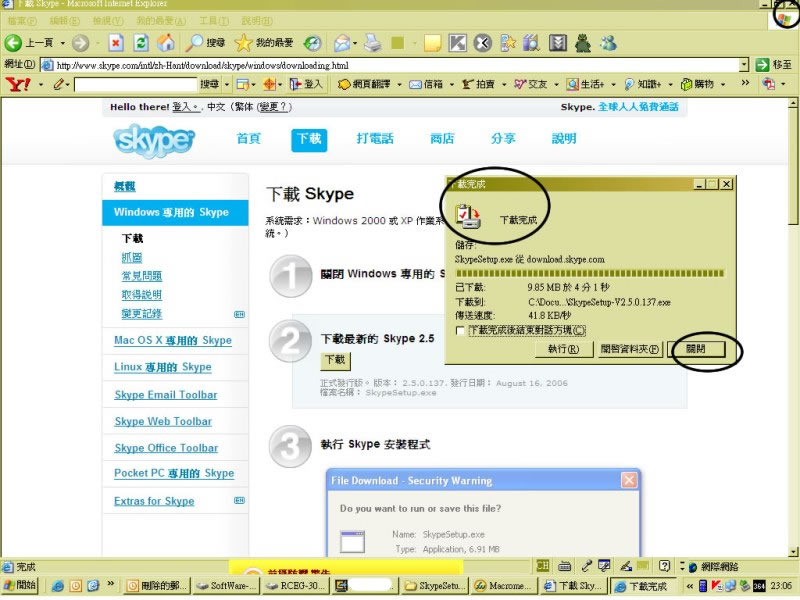800x600 pixels.
Task: Open the 檢視 menu
Action: (x=108, y=21)
